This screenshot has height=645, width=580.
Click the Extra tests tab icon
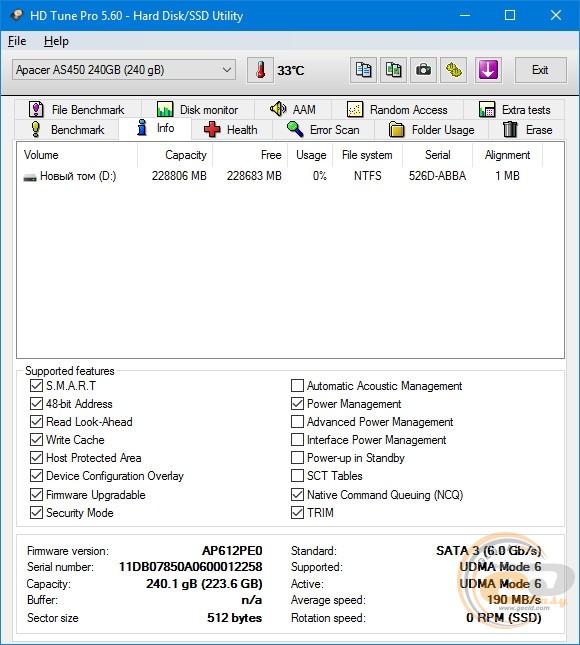pos(487,109)
